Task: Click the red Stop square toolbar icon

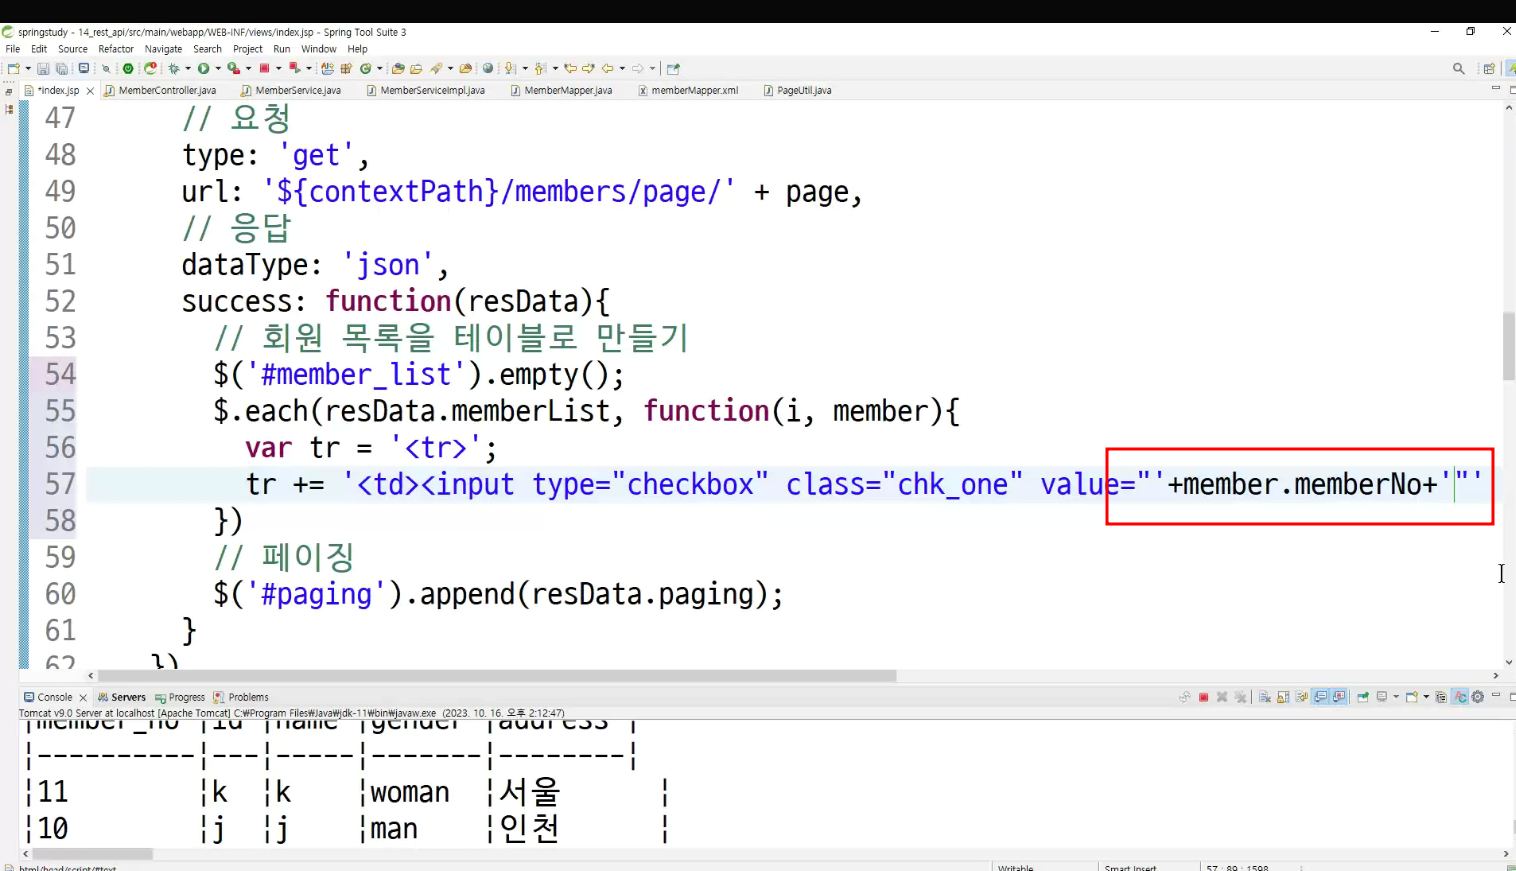Action: 264,69
